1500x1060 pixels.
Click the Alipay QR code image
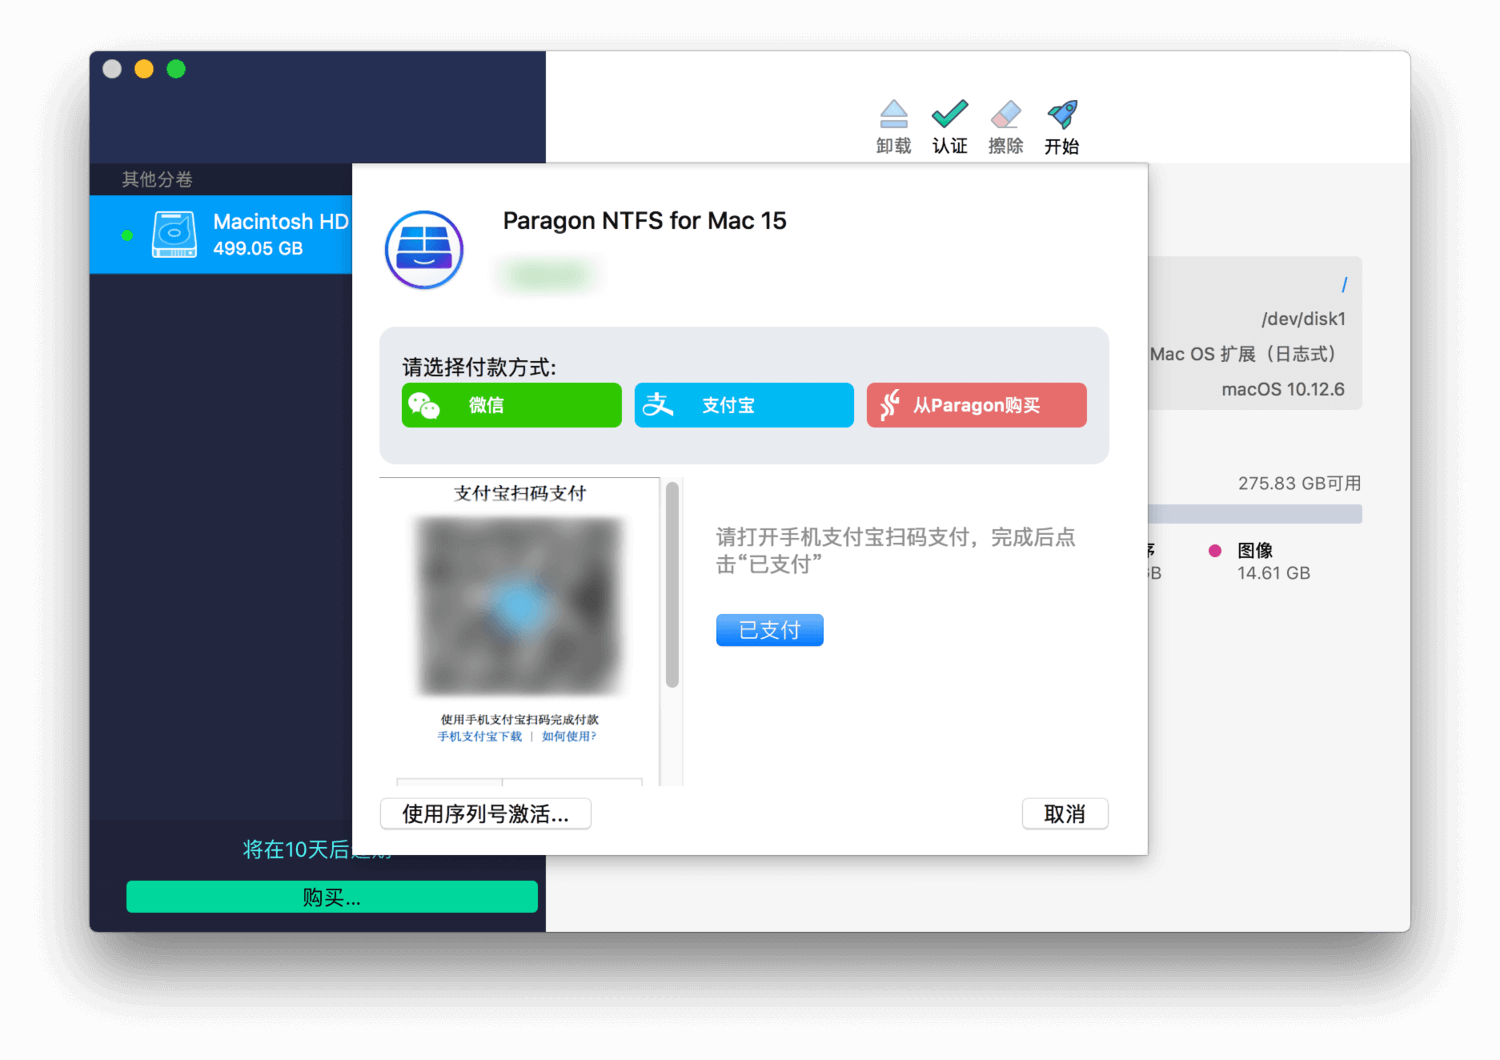[518, 605]
